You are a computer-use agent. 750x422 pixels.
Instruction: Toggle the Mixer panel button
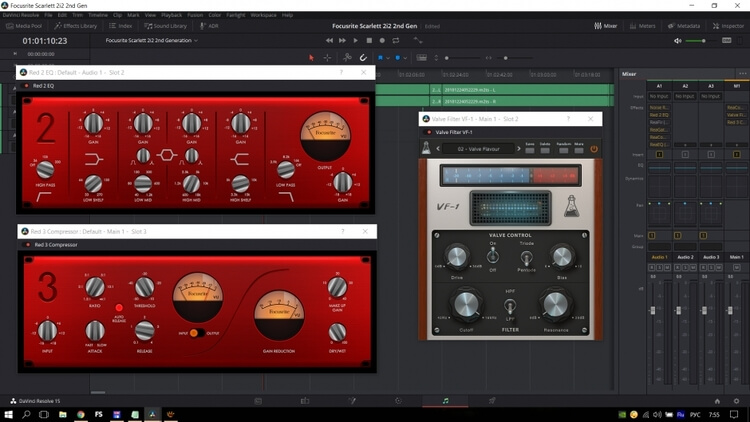point(606,26)
